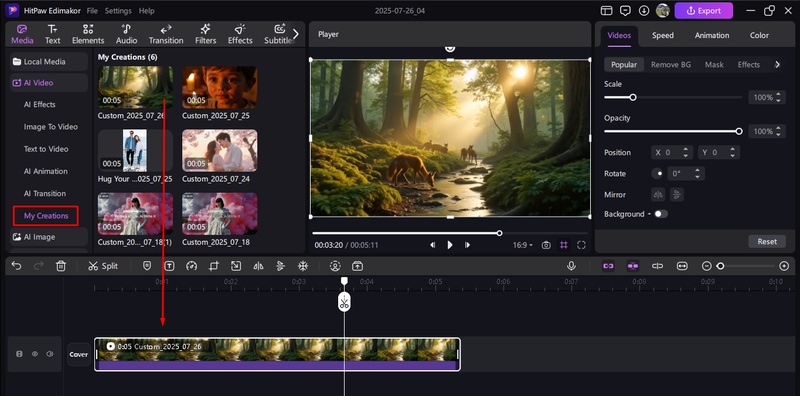800x396 pixels.
Task: Select the Remove BG sub-tab
Action: click(x=672, y=65)
